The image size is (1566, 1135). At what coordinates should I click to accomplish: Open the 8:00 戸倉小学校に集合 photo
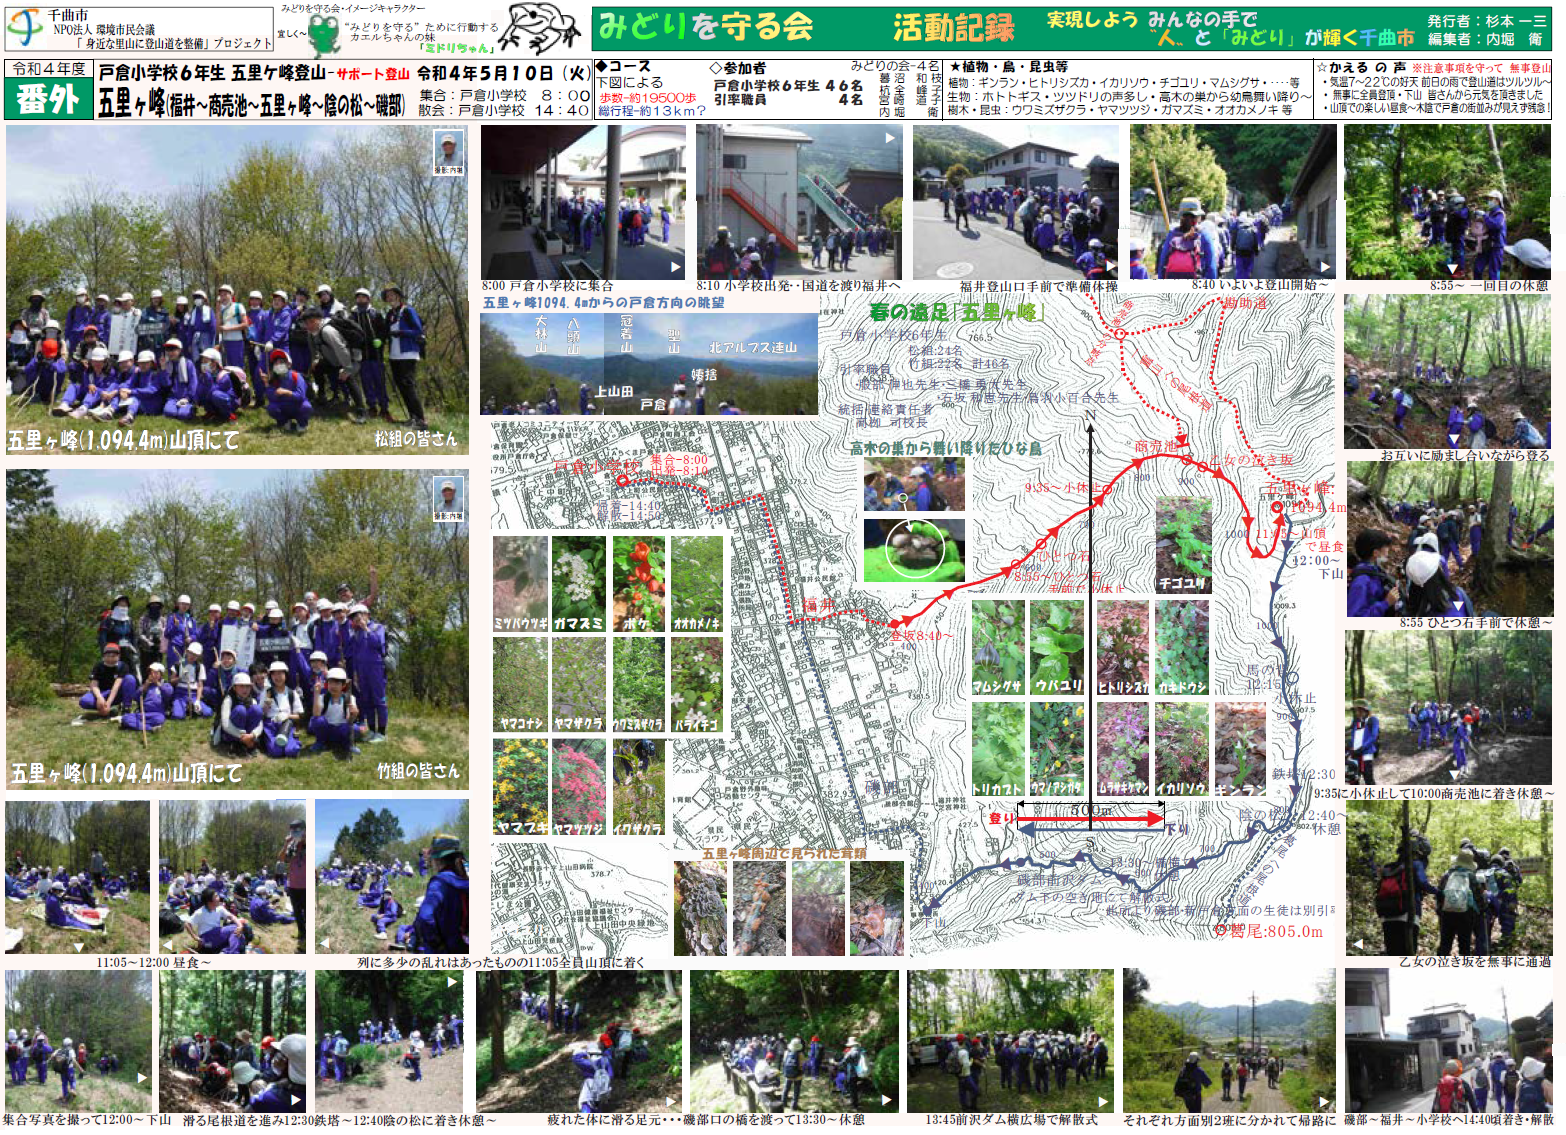click(583, 203)
